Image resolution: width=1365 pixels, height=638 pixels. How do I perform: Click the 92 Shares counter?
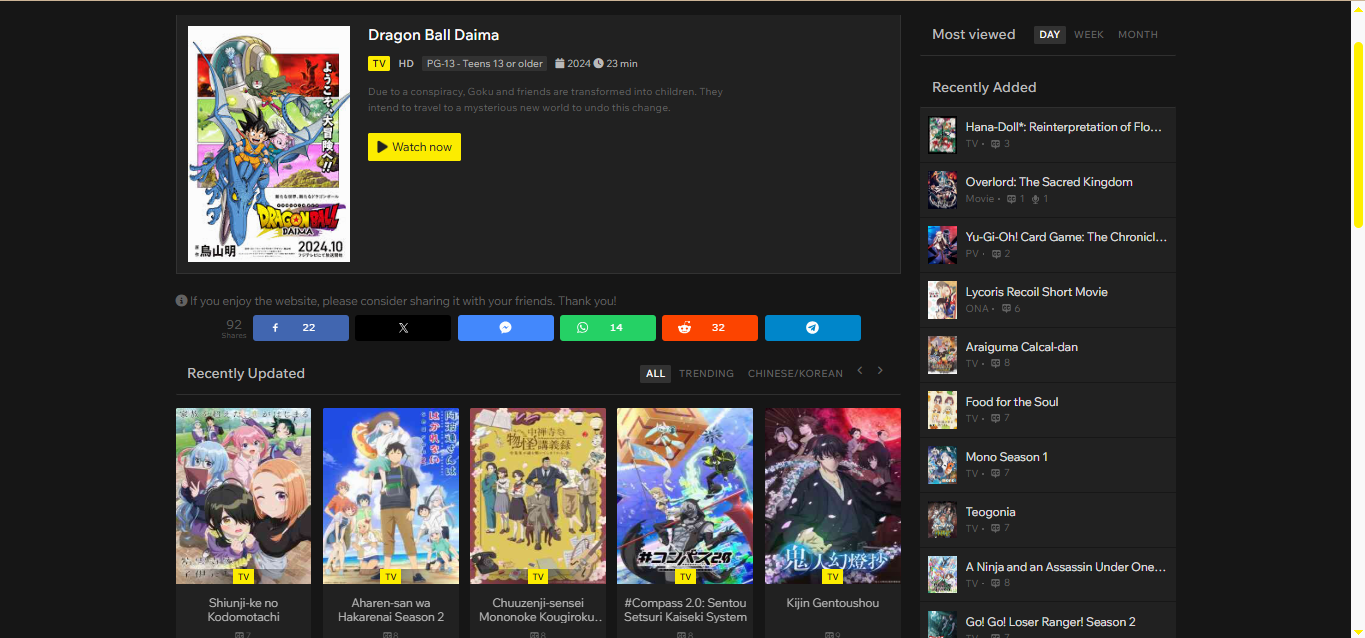(x=234, y=328)
